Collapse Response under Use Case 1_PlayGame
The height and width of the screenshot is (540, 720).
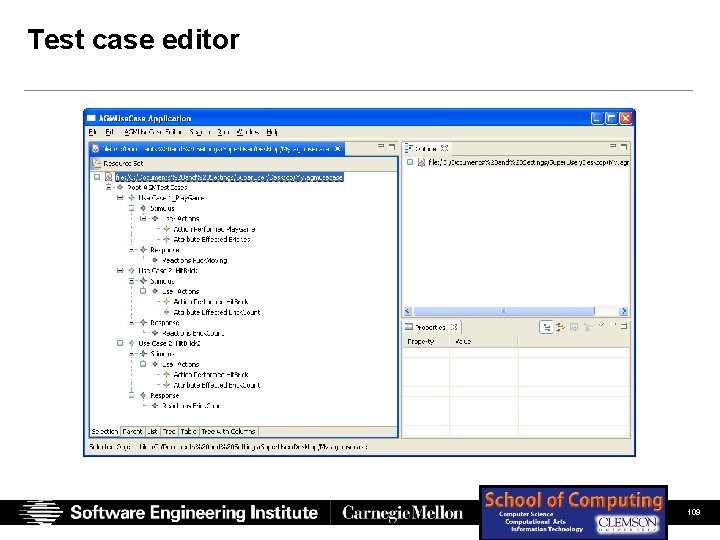(131, 250)
